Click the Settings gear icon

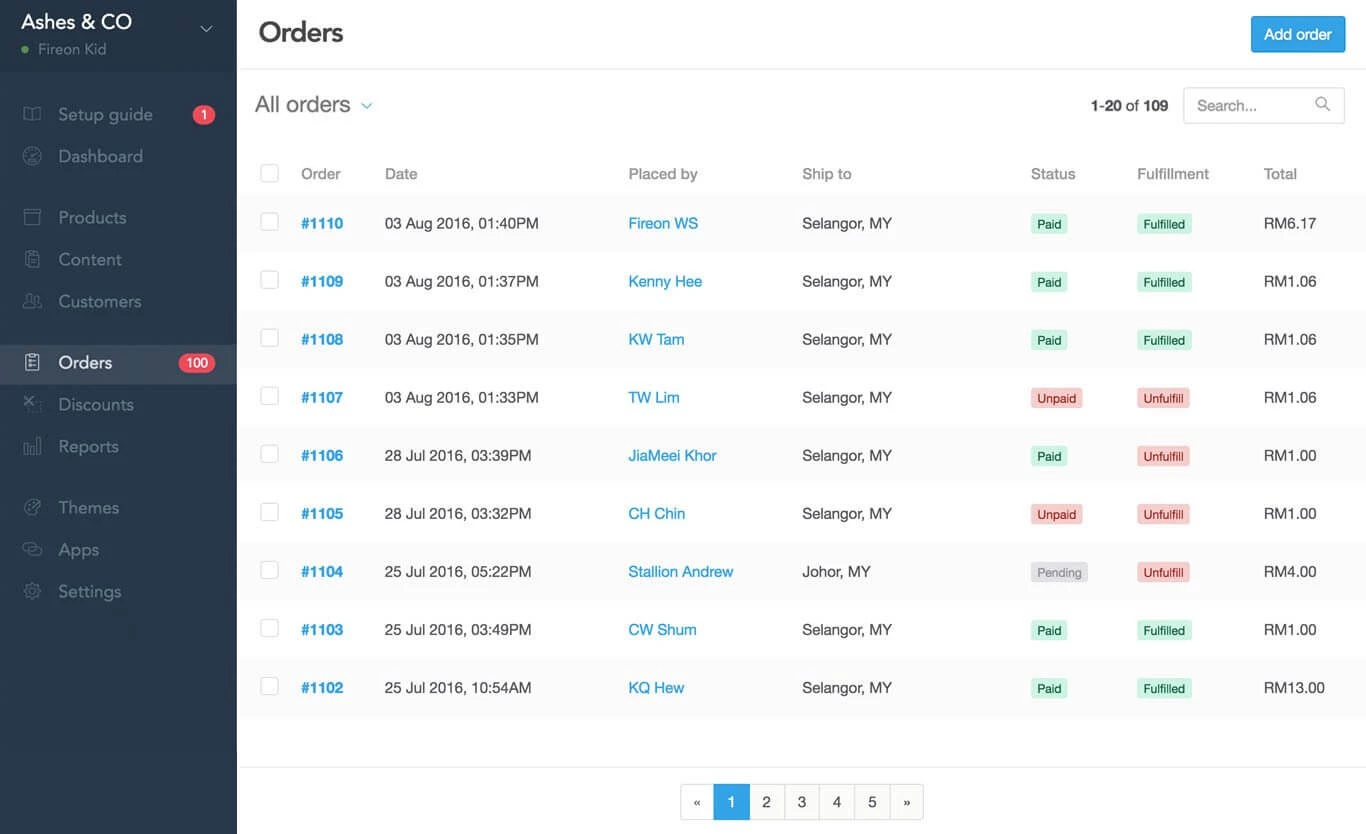pyautogui.click(x=32, y=591)
